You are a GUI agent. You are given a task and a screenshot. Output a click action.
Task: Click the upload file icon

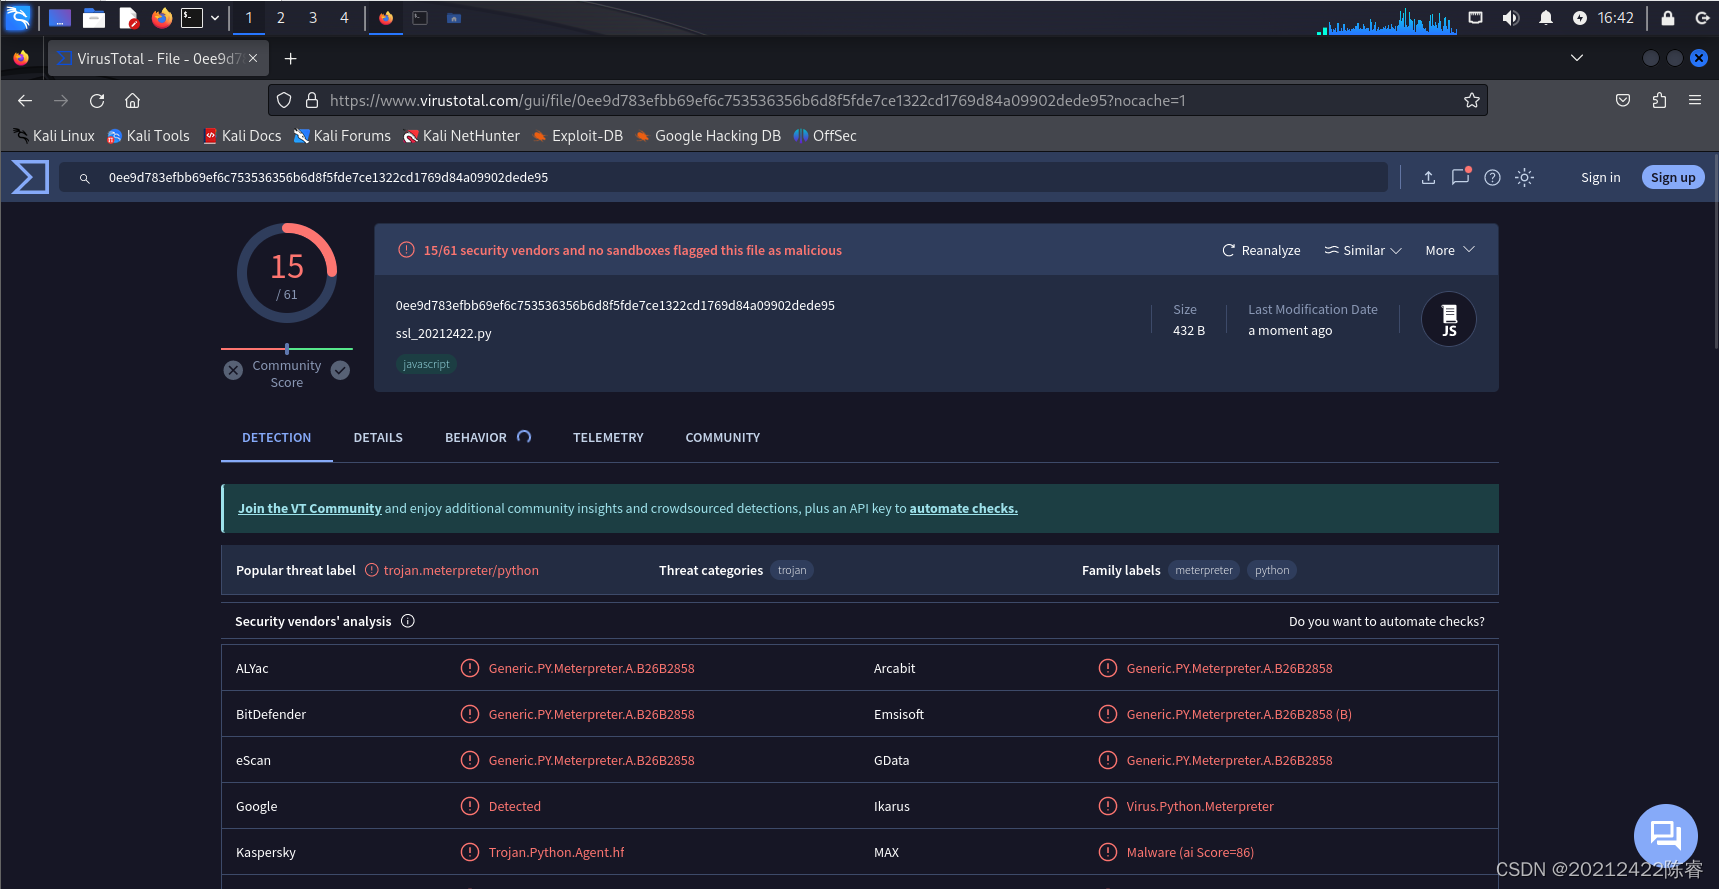[1428, 177]
